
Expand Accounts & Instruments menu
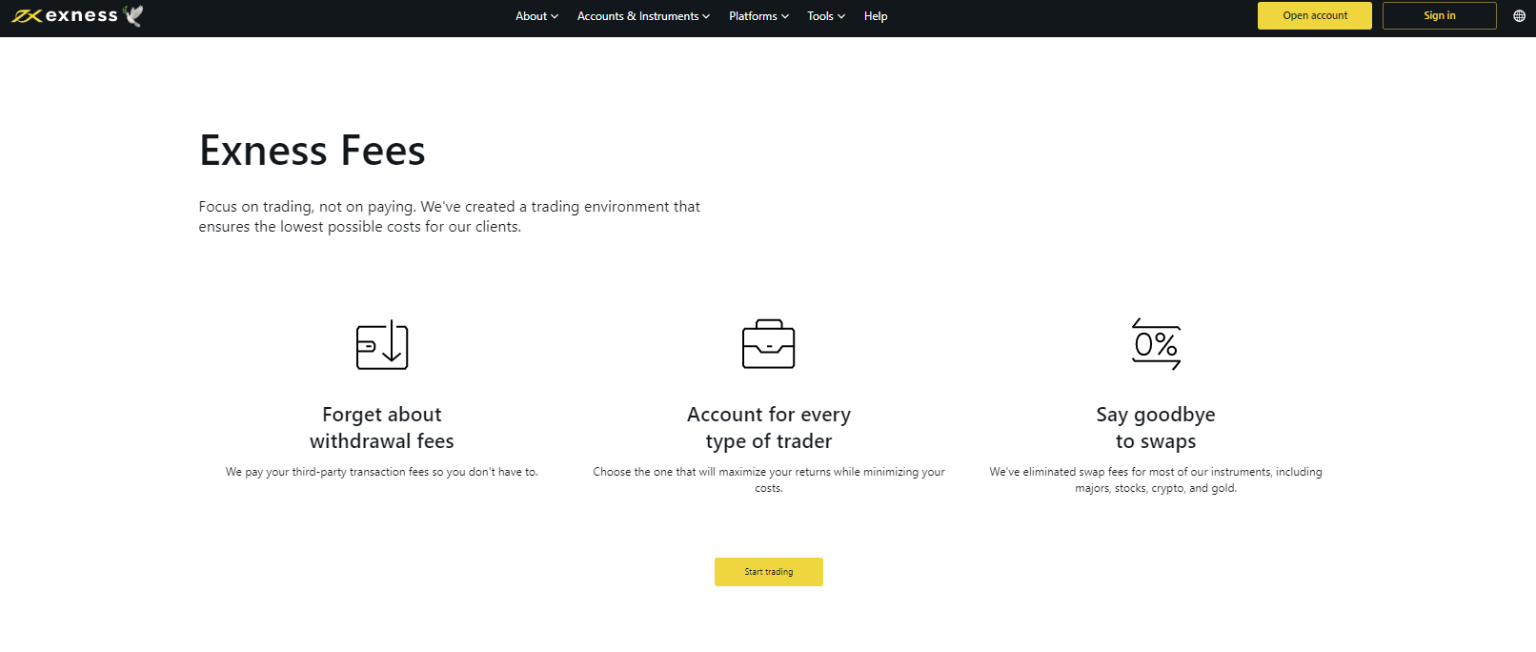tap(643, 16)
